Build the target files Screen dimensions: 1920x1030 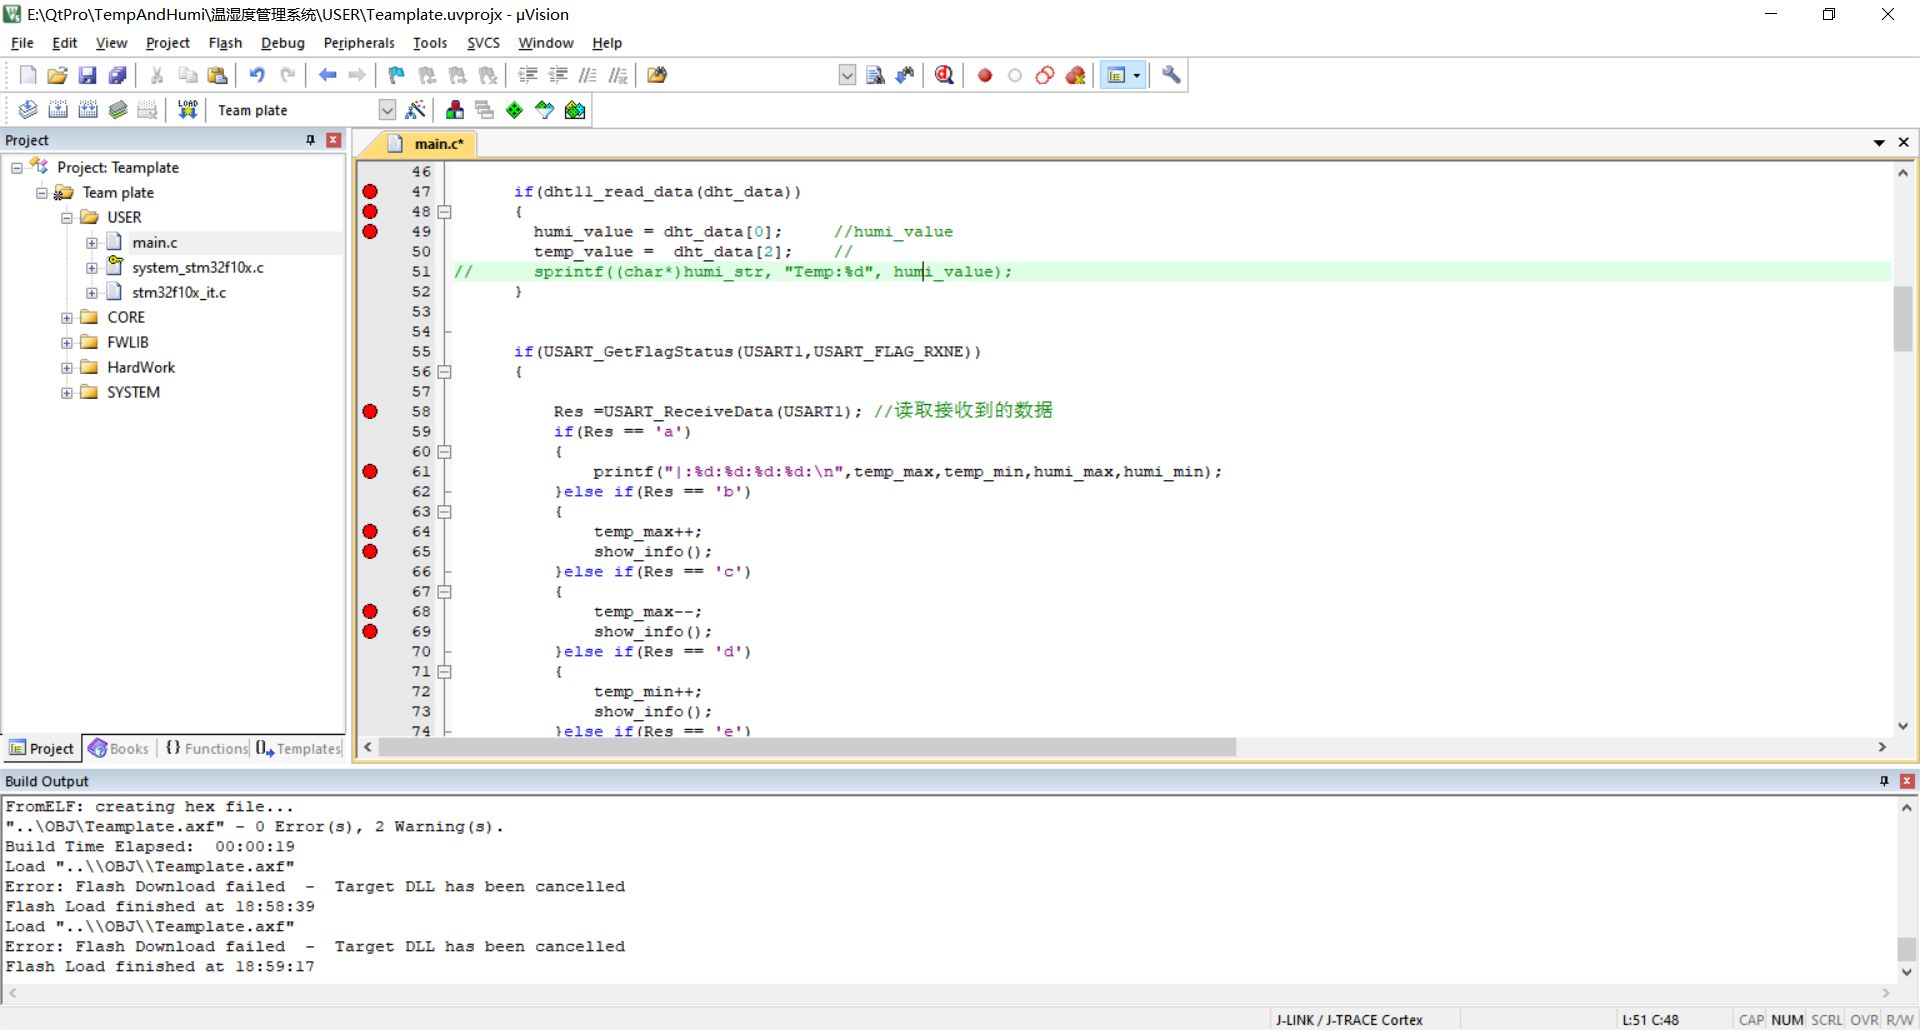point(58,110)
